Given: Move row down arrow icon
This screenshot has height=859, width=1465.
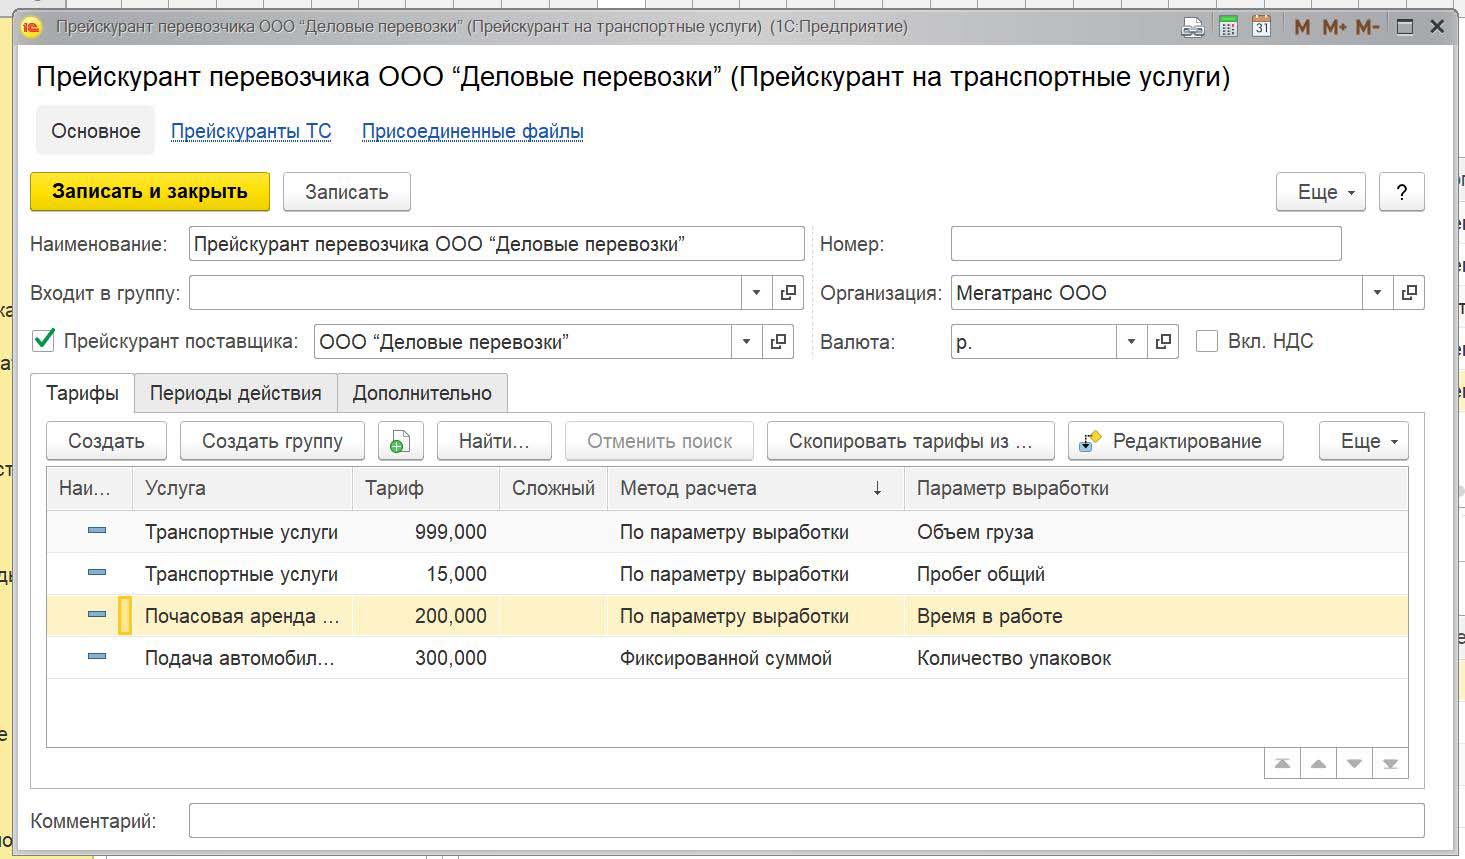Looking at the screenshot, I should coord(1354,764).
